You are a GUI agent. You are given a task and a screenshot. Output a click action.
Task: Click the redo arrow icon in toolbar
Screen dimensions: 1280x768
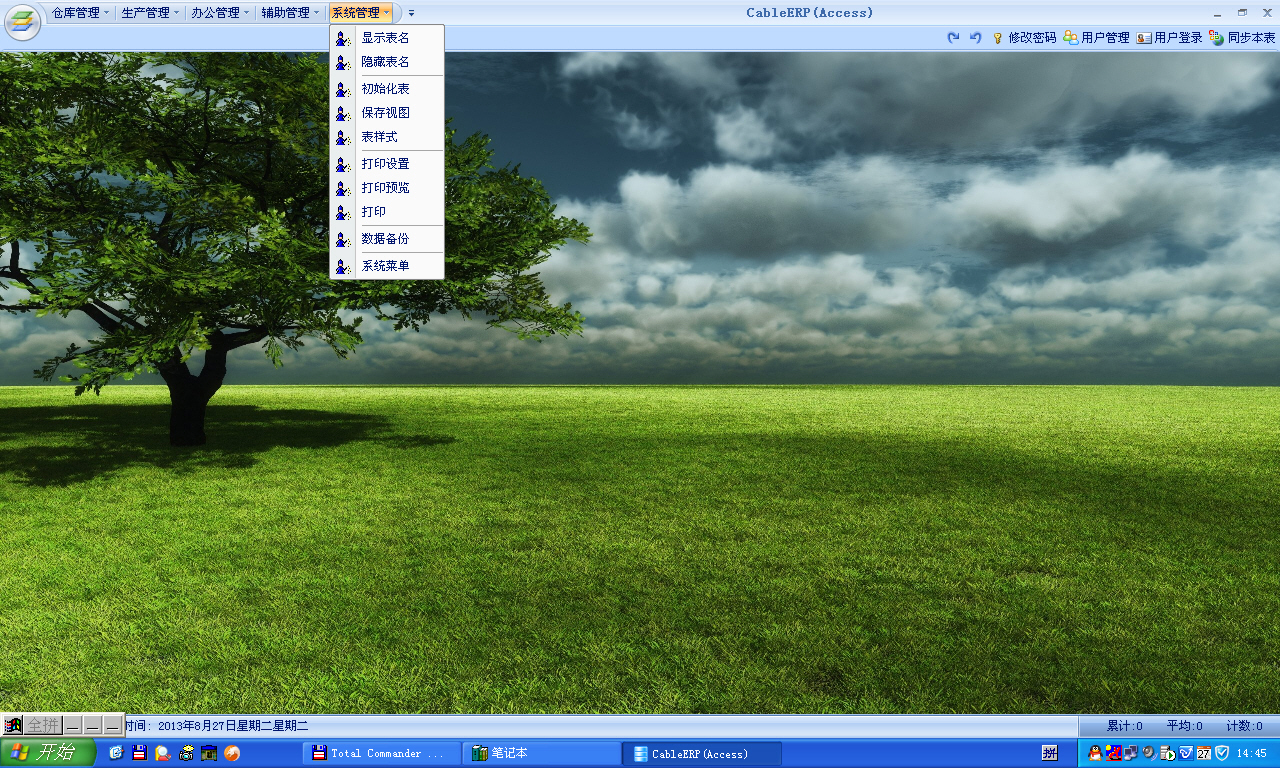[x=953, y=38]
